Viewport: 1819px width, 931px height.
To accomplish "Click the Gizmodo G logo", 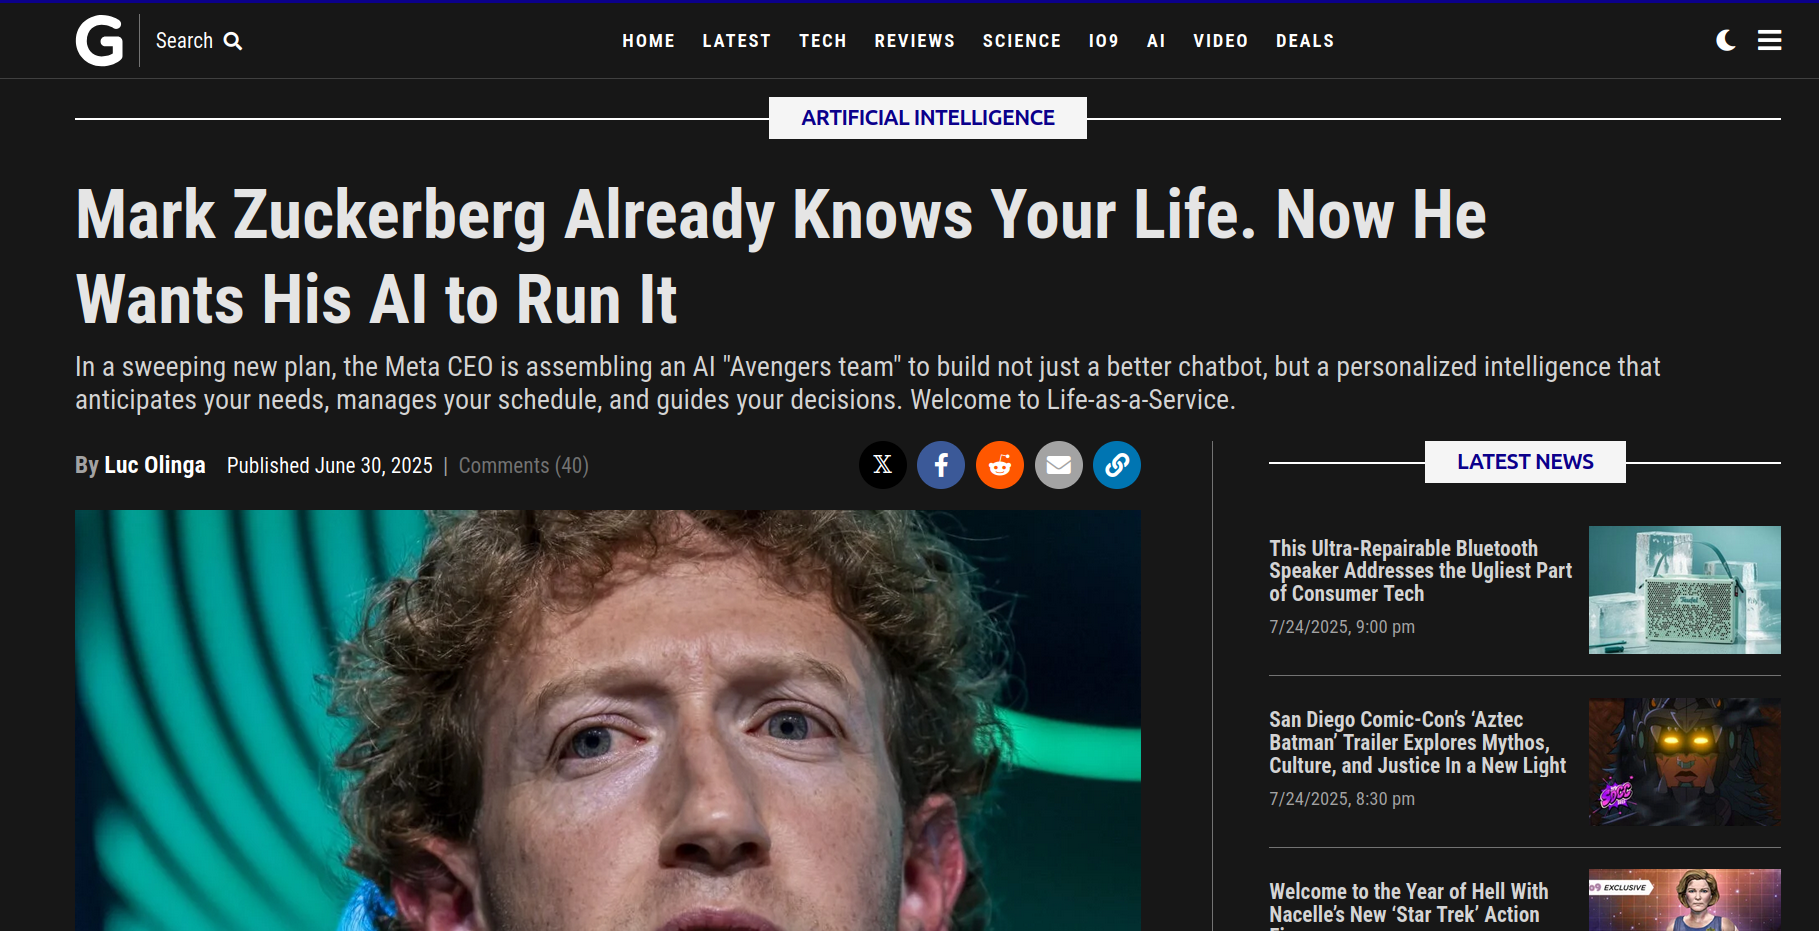I will [x=100, y=41].
